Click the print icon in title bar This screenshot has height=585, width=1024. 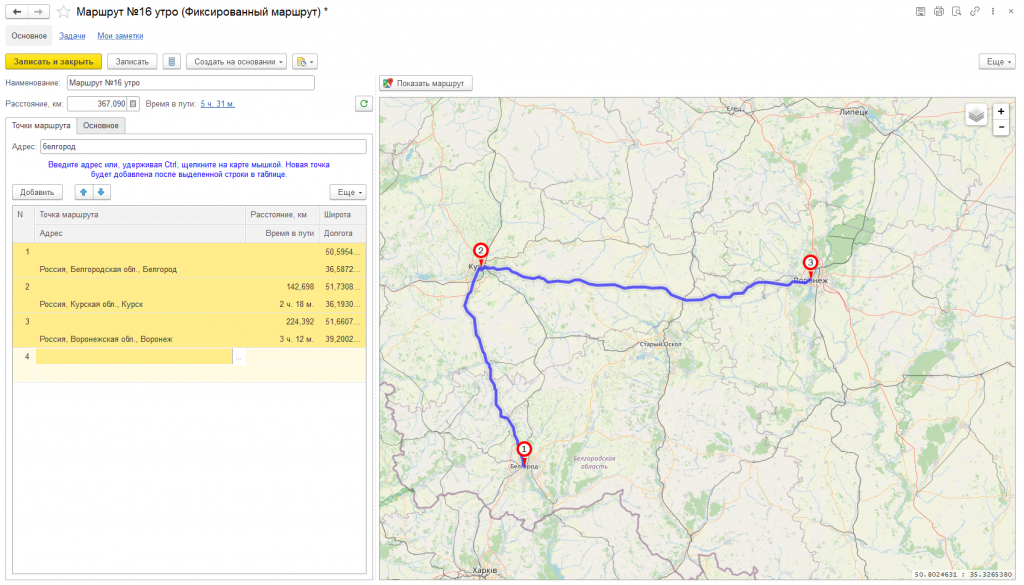pos(938,11)
